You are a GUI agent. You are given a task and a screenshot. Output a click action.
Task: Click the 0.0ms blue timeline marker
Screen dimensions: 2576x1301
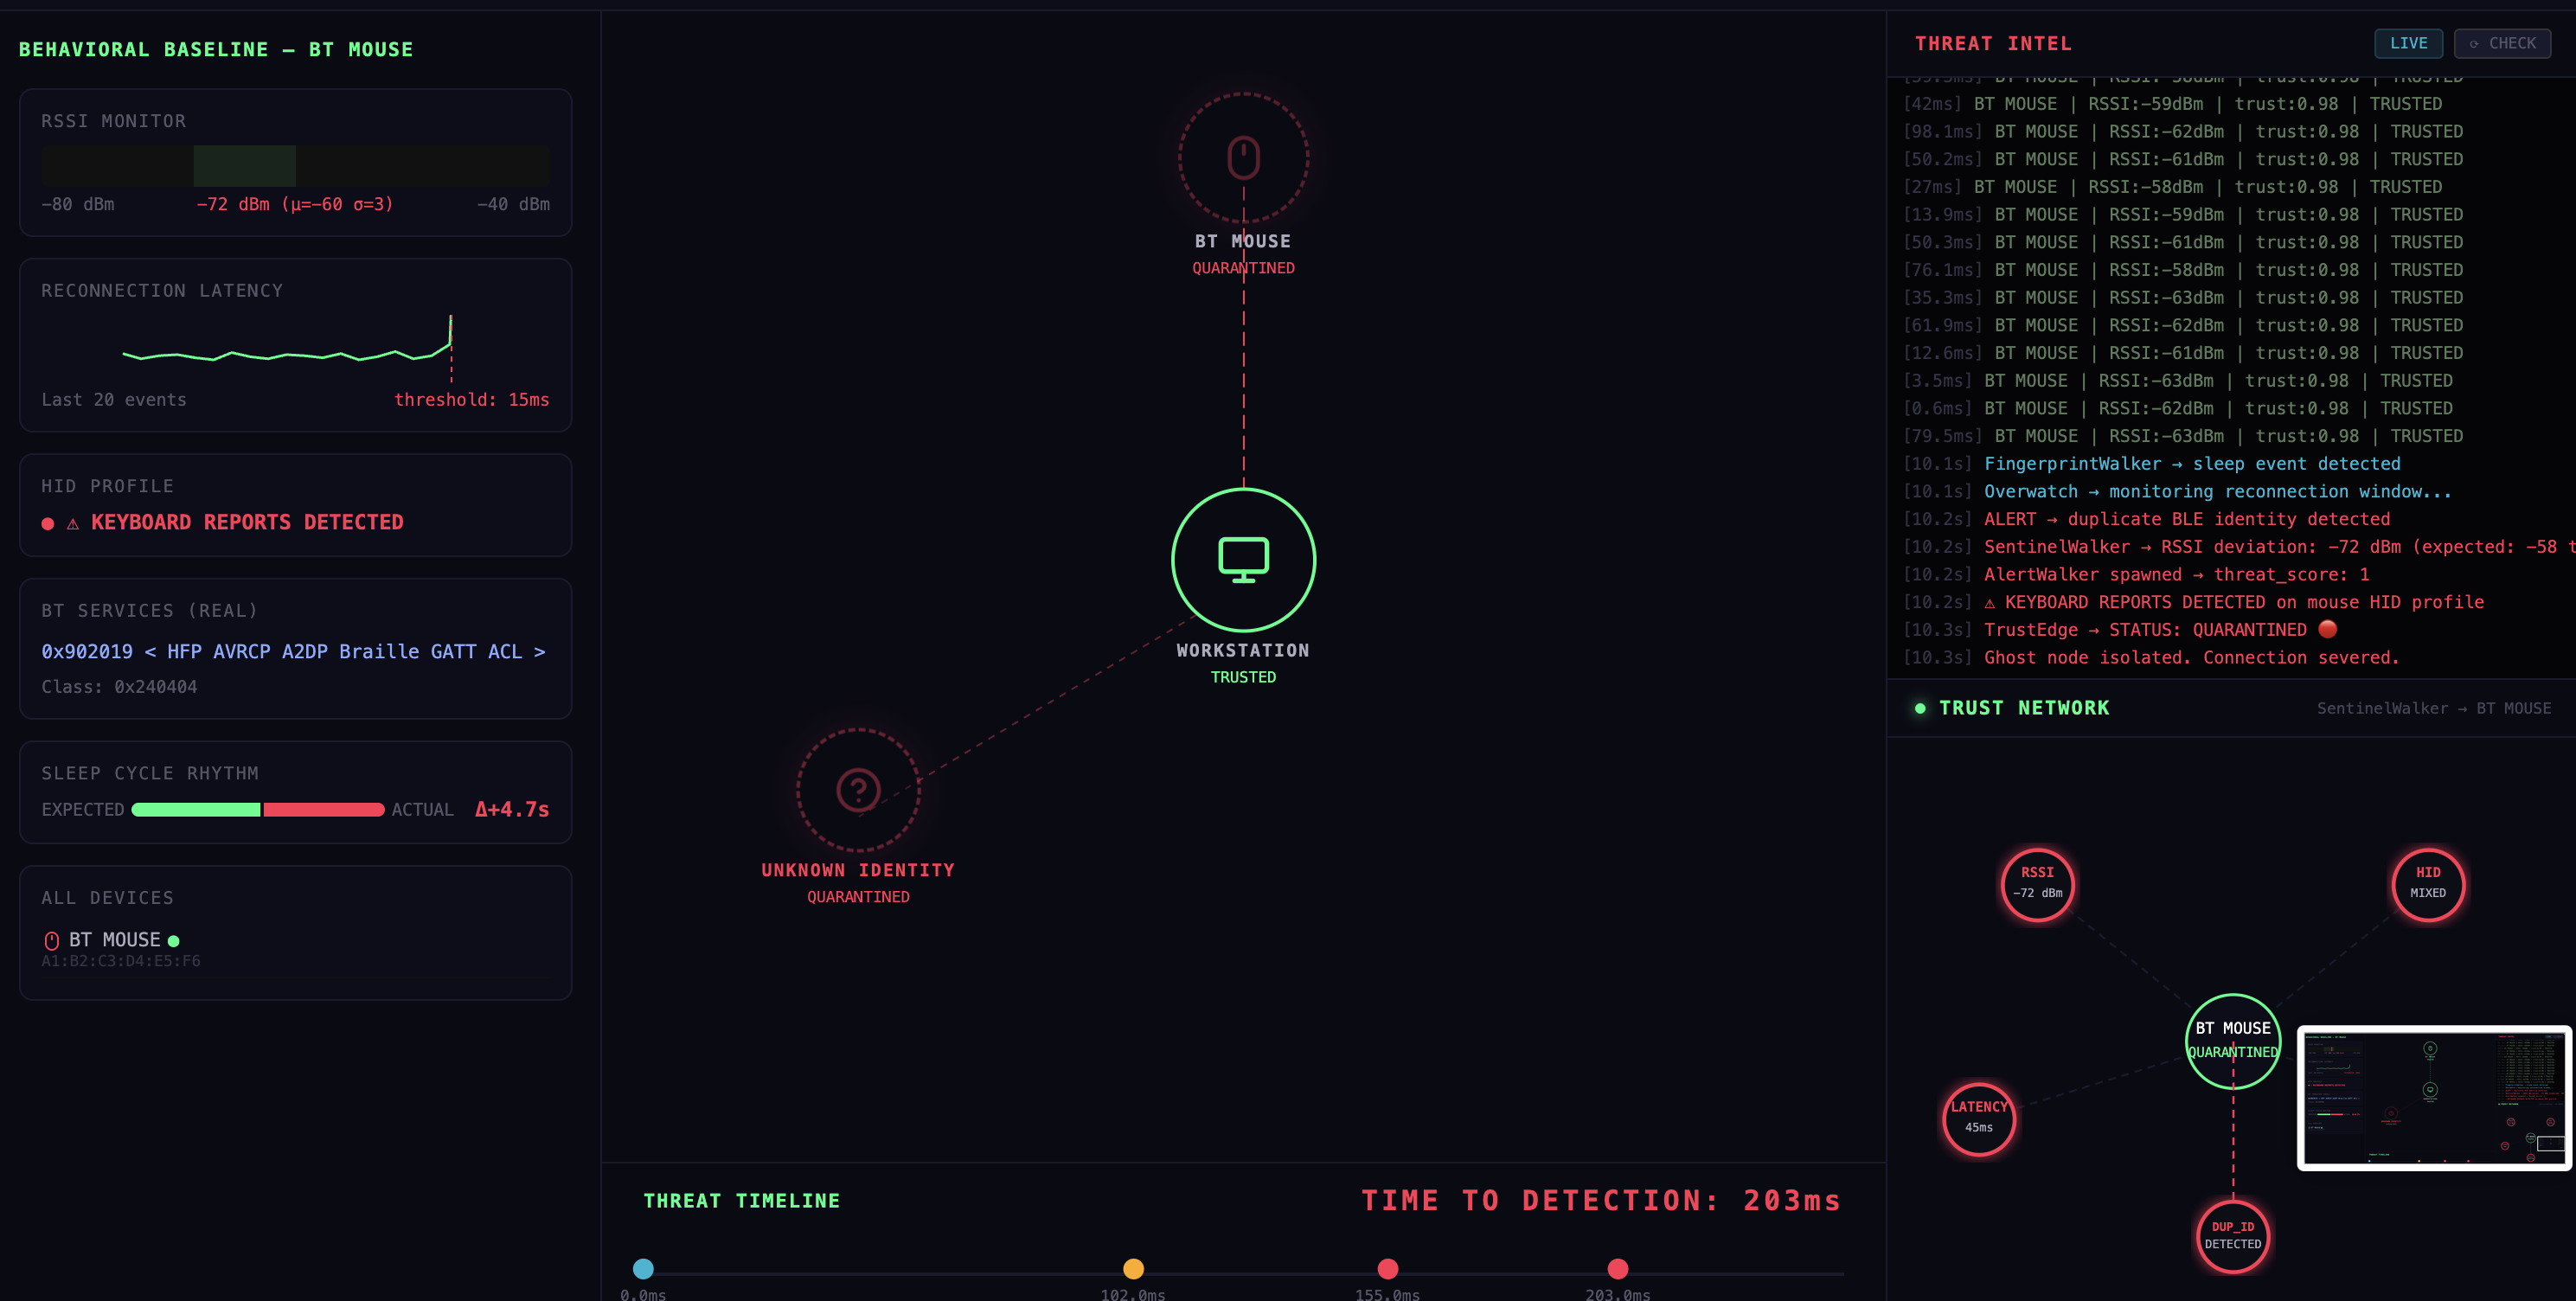pos(643,1268)
